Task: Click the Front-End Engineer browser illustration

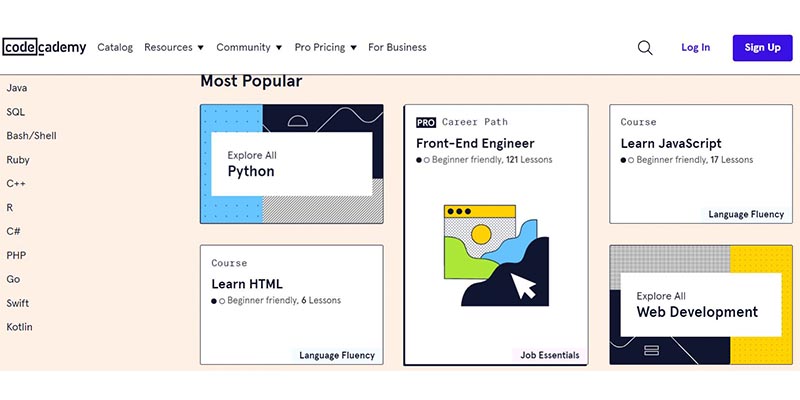Action: (496, 255)
